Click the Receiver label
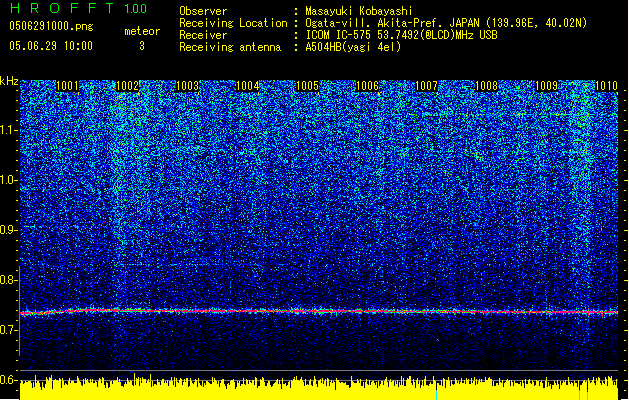This screenshot has height=400, width=629. point(203,35)
